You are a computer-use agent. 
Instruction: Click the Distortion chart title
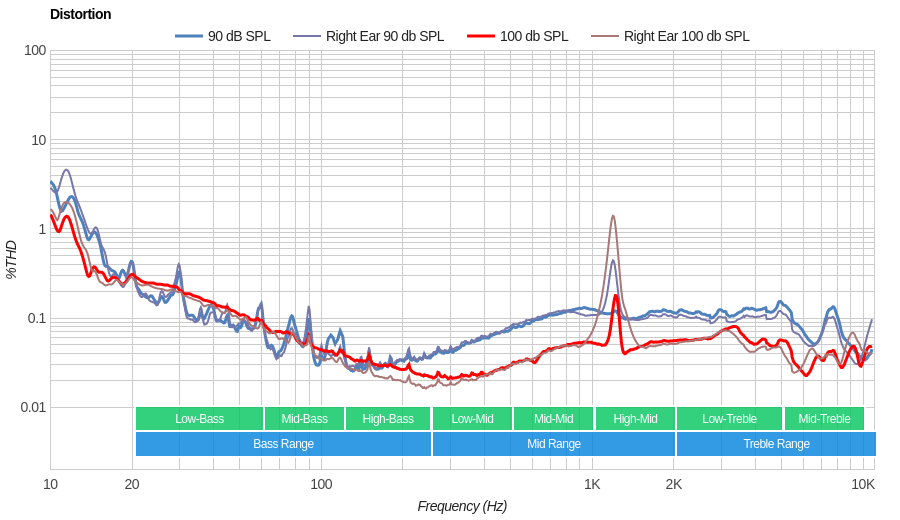pos(81,14)
